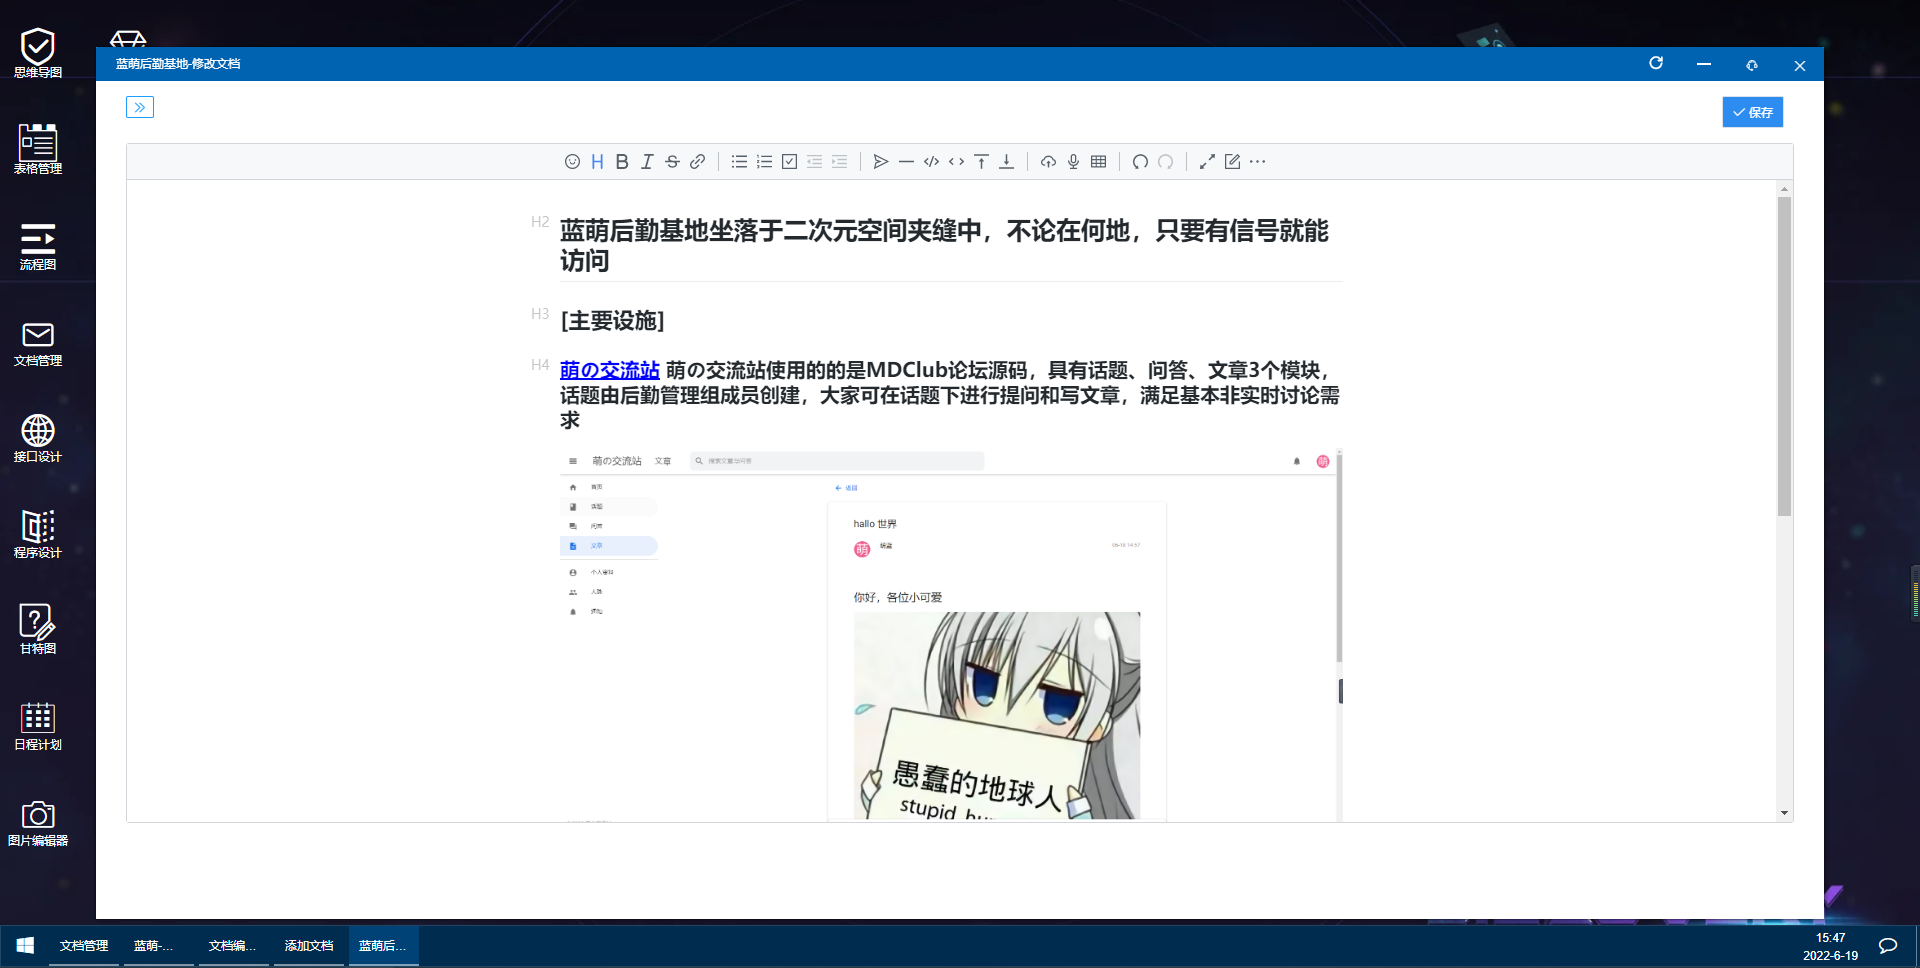Open 文档管理 in the left sidebar
The image size is (1920, 968).
click(x=38, y=344)
